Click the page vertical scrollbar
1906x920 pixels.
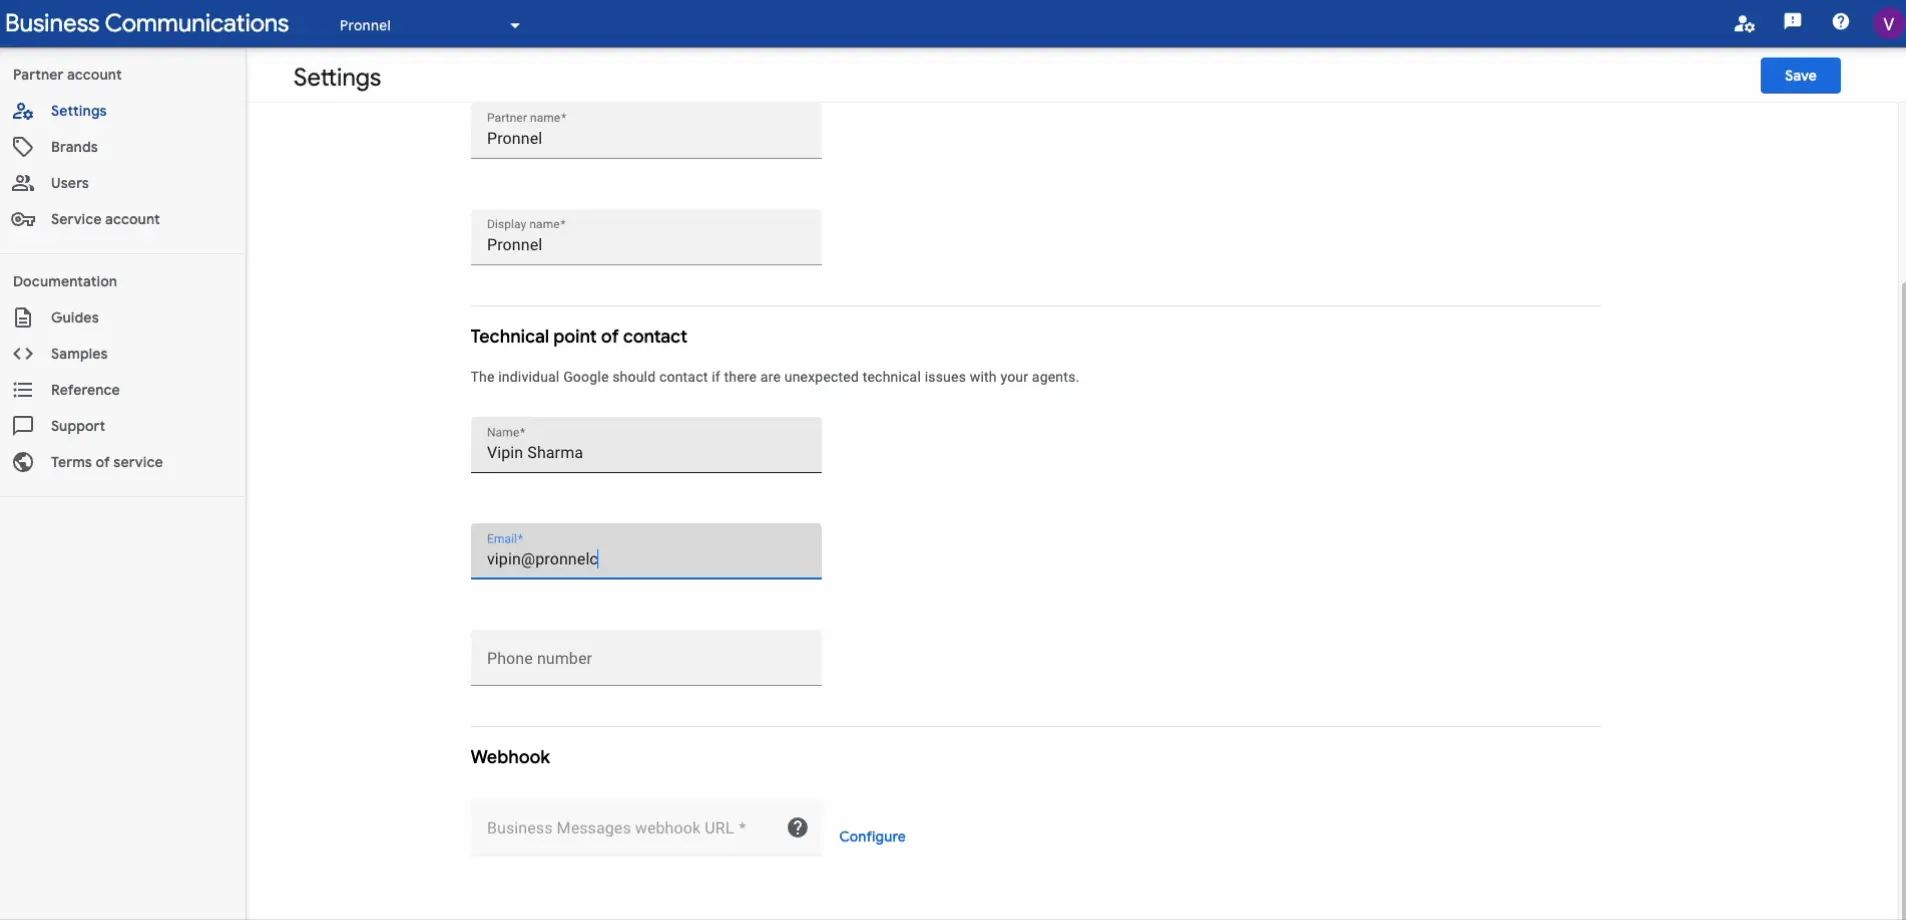pyautogui.click(x=1901, y=600)
